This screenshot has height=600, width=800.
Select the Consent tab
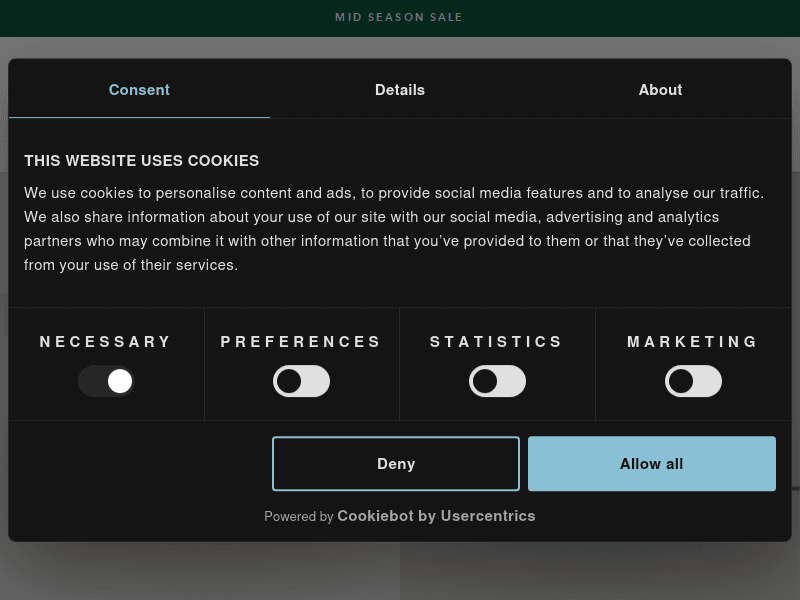point(139,90)
